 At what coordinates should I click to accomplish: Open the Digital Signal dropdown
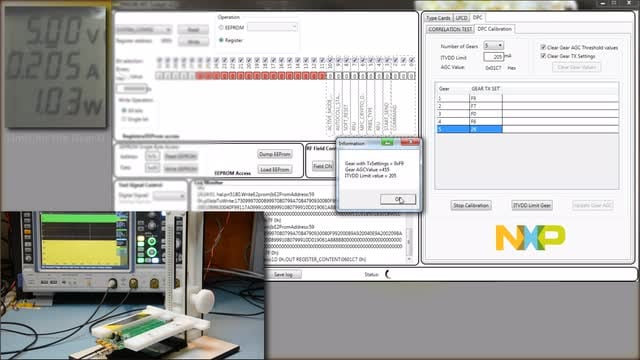click(x=169, y=196)
